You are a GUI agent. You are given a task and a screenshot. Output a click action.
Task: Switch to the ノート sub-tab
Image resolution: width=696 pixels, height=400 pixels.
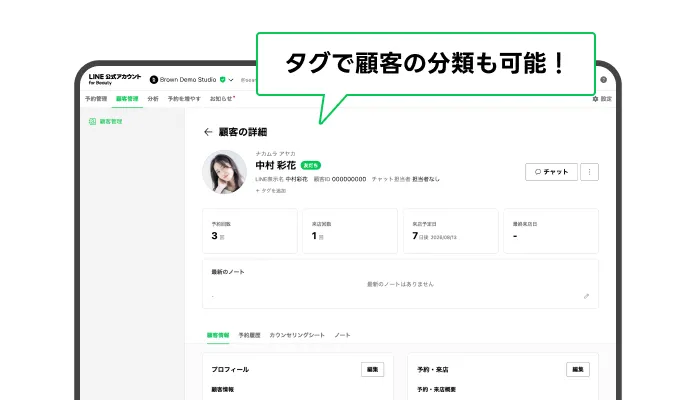point(342,335)
